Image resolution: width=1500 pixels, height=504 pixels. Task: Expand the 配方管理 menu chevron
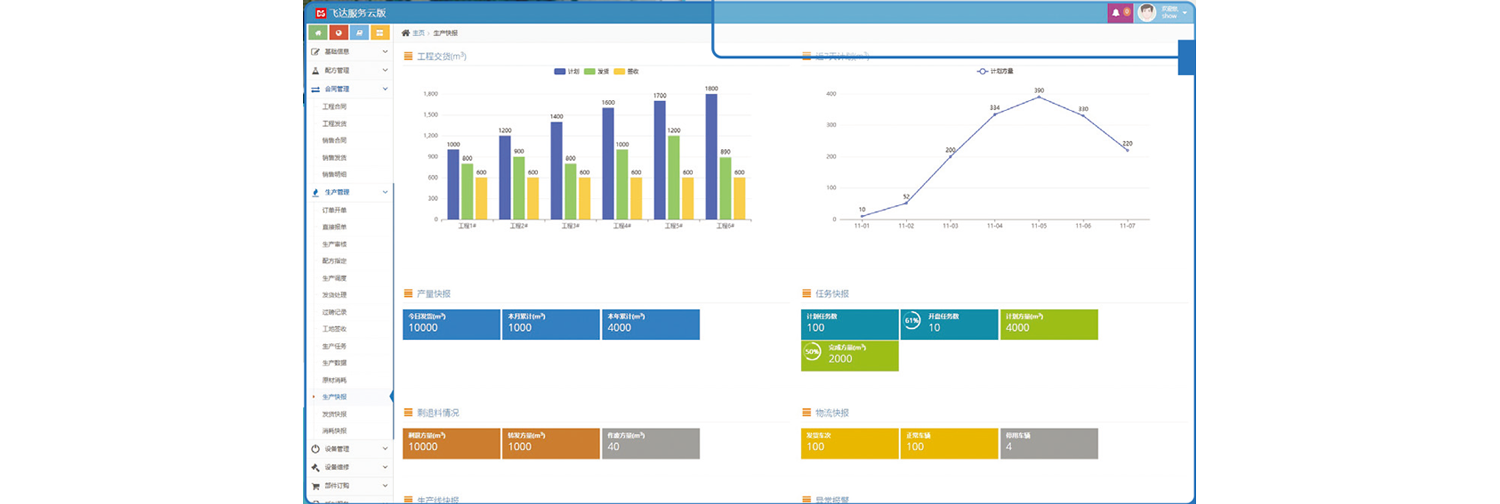(x=385, y=71)
